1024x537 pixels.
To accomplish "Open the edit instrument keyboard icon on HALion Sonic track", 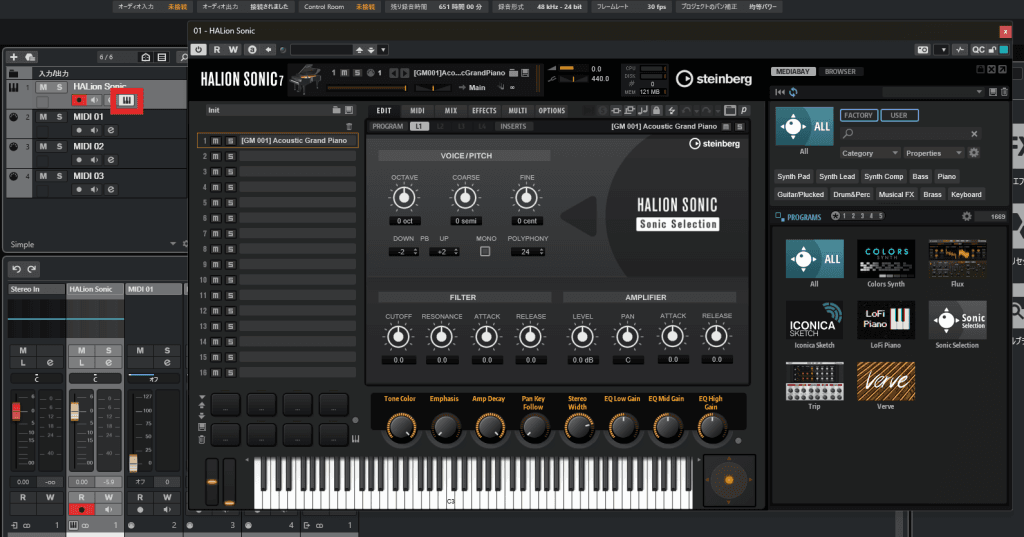I will (126, 100).
